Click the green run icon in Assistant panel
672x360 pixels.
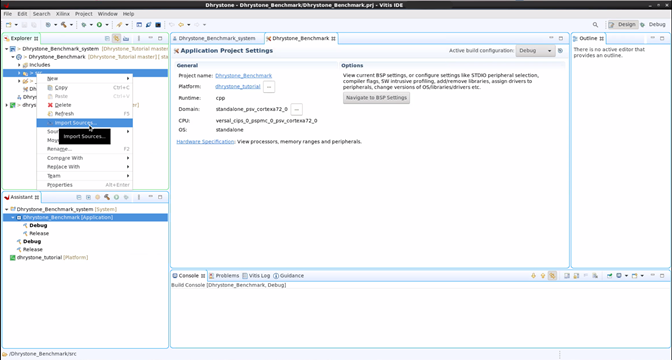(x=116, y=197)
